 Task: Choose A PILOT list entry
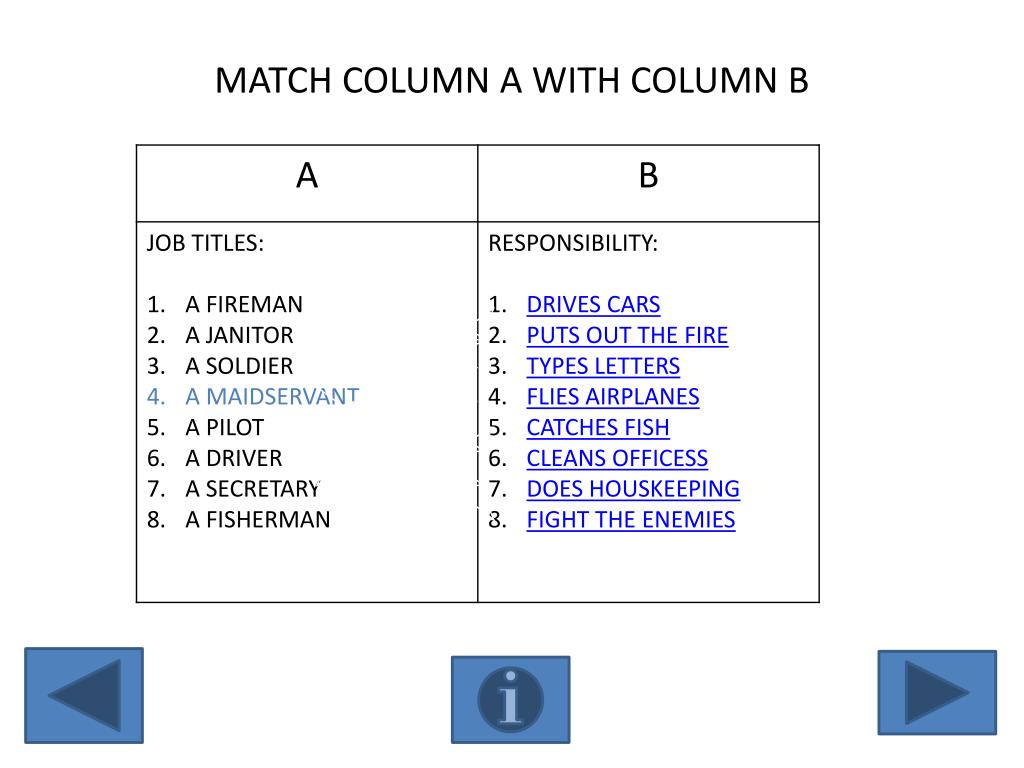point(224,427)
